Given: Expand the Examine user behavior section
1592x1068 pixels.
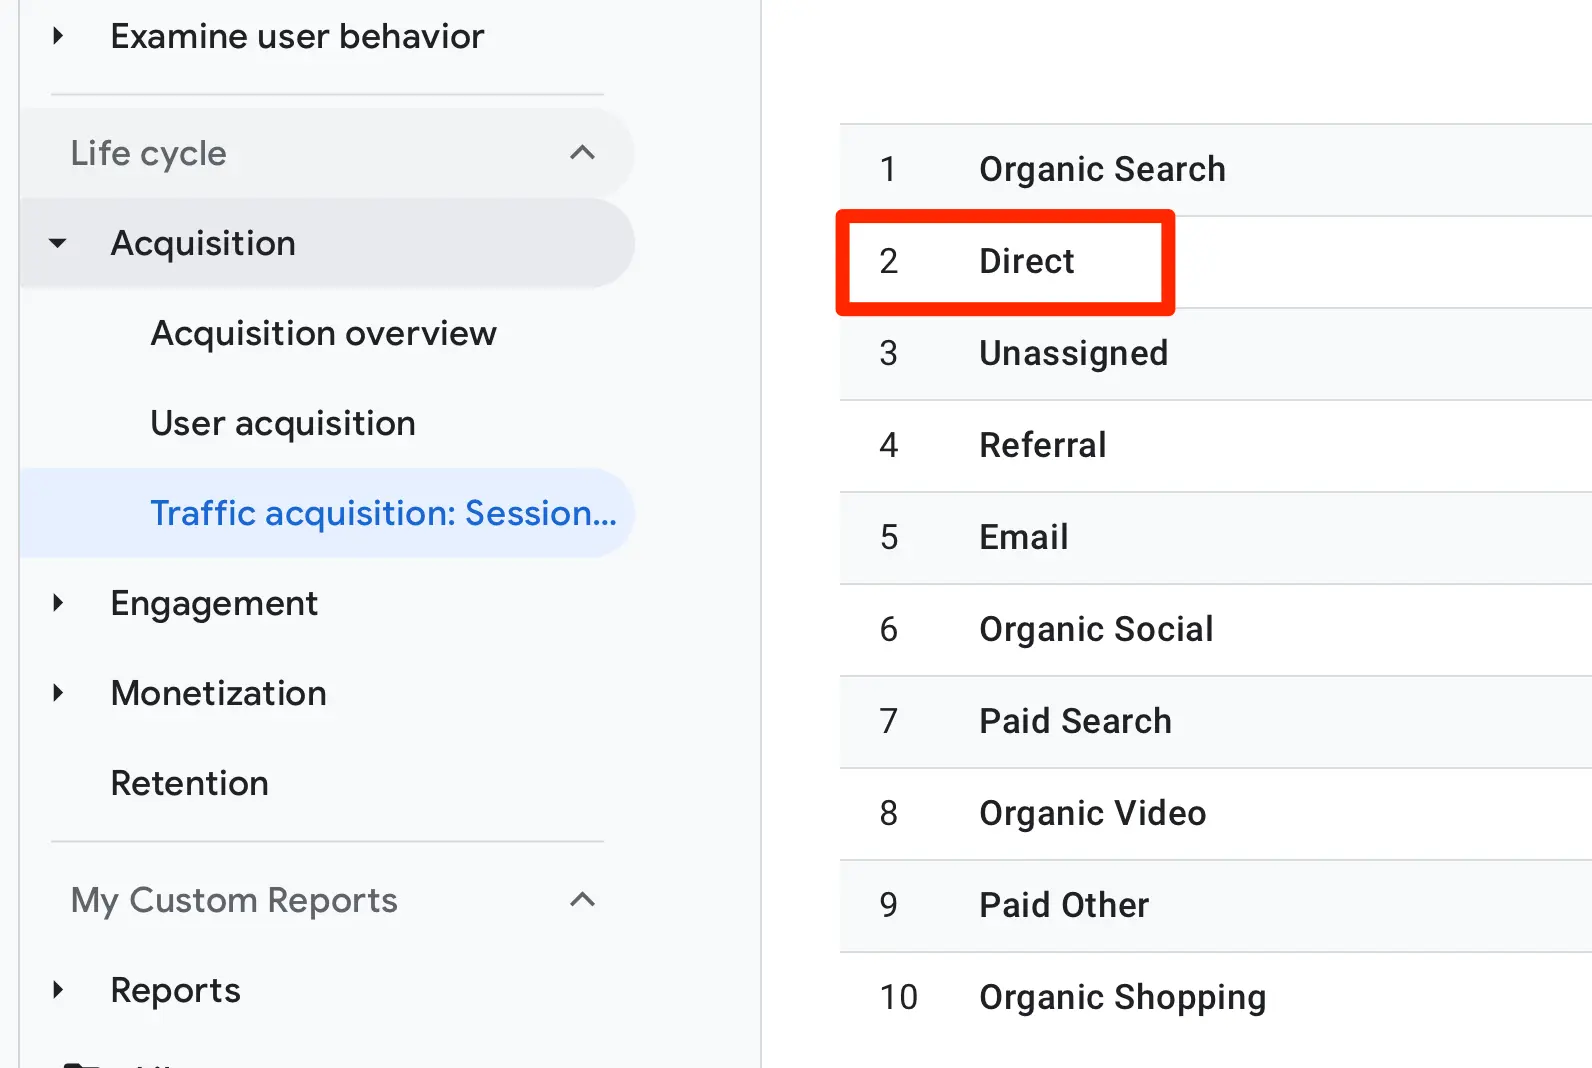Looking at the screenshot, I should (58, 37).
